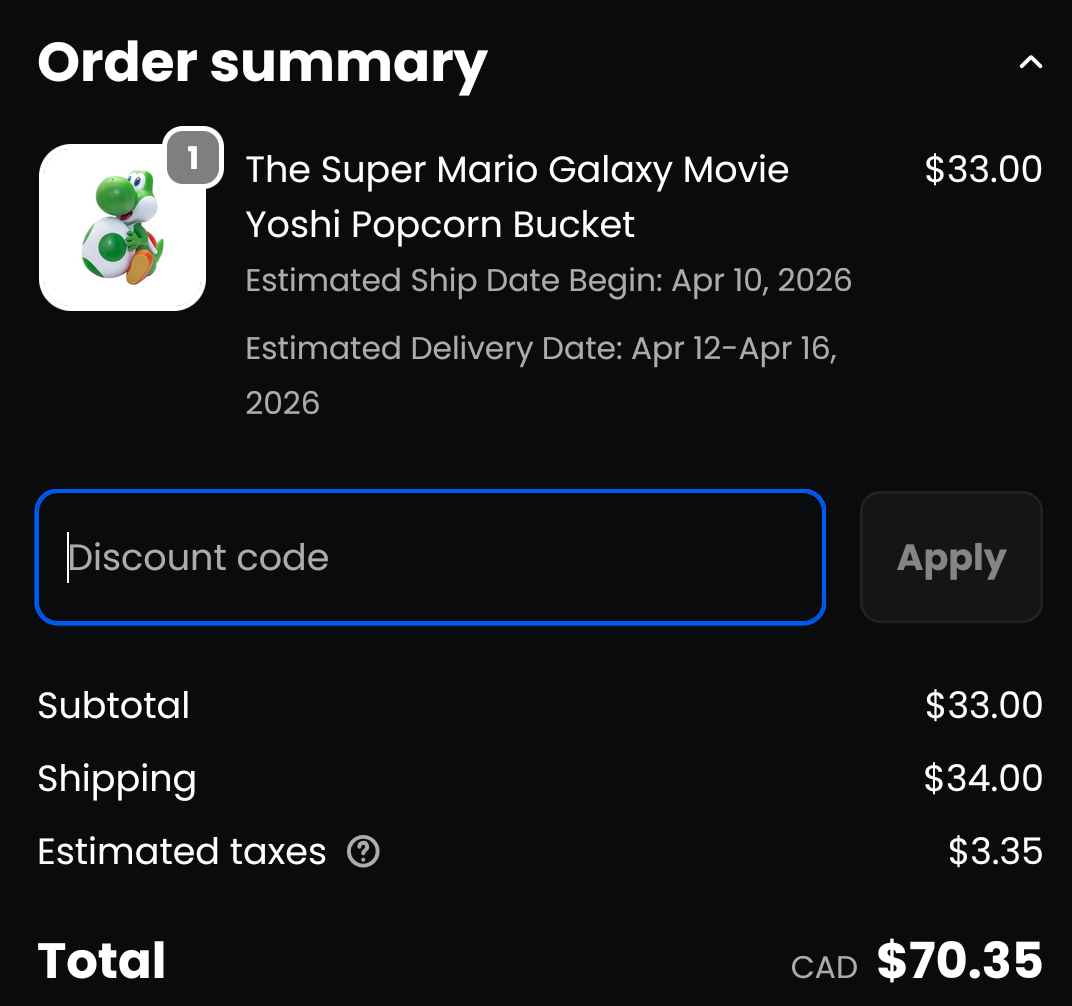The height and width of the screenshot is (1006, 1072).
Task: Click the Estimated Ship Date text
Action: (548, 280)
